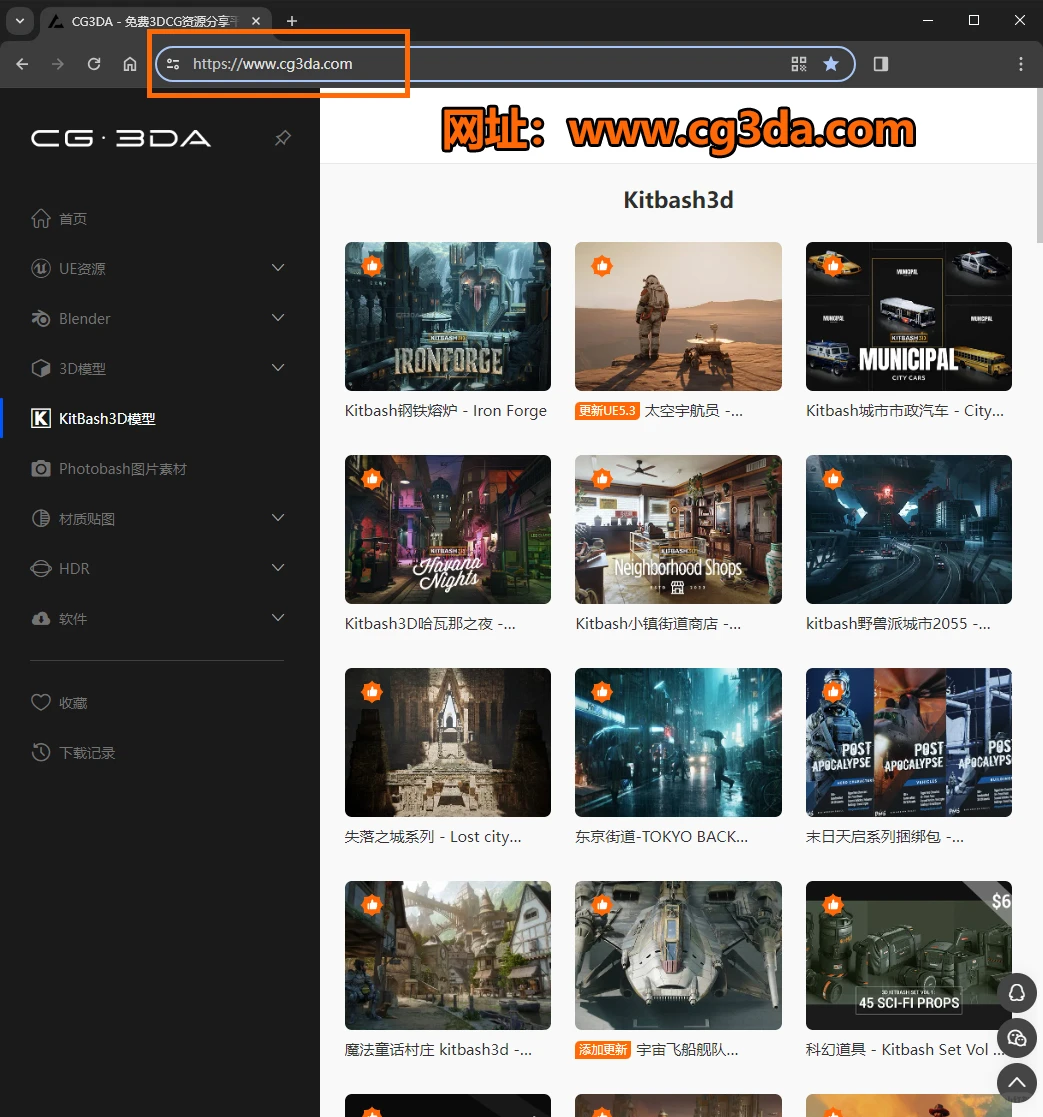The height and width of the screenshot is (1117, 1043).
Task: Open Photobash图片素材 in sidebar
Action: click(109, 469)
